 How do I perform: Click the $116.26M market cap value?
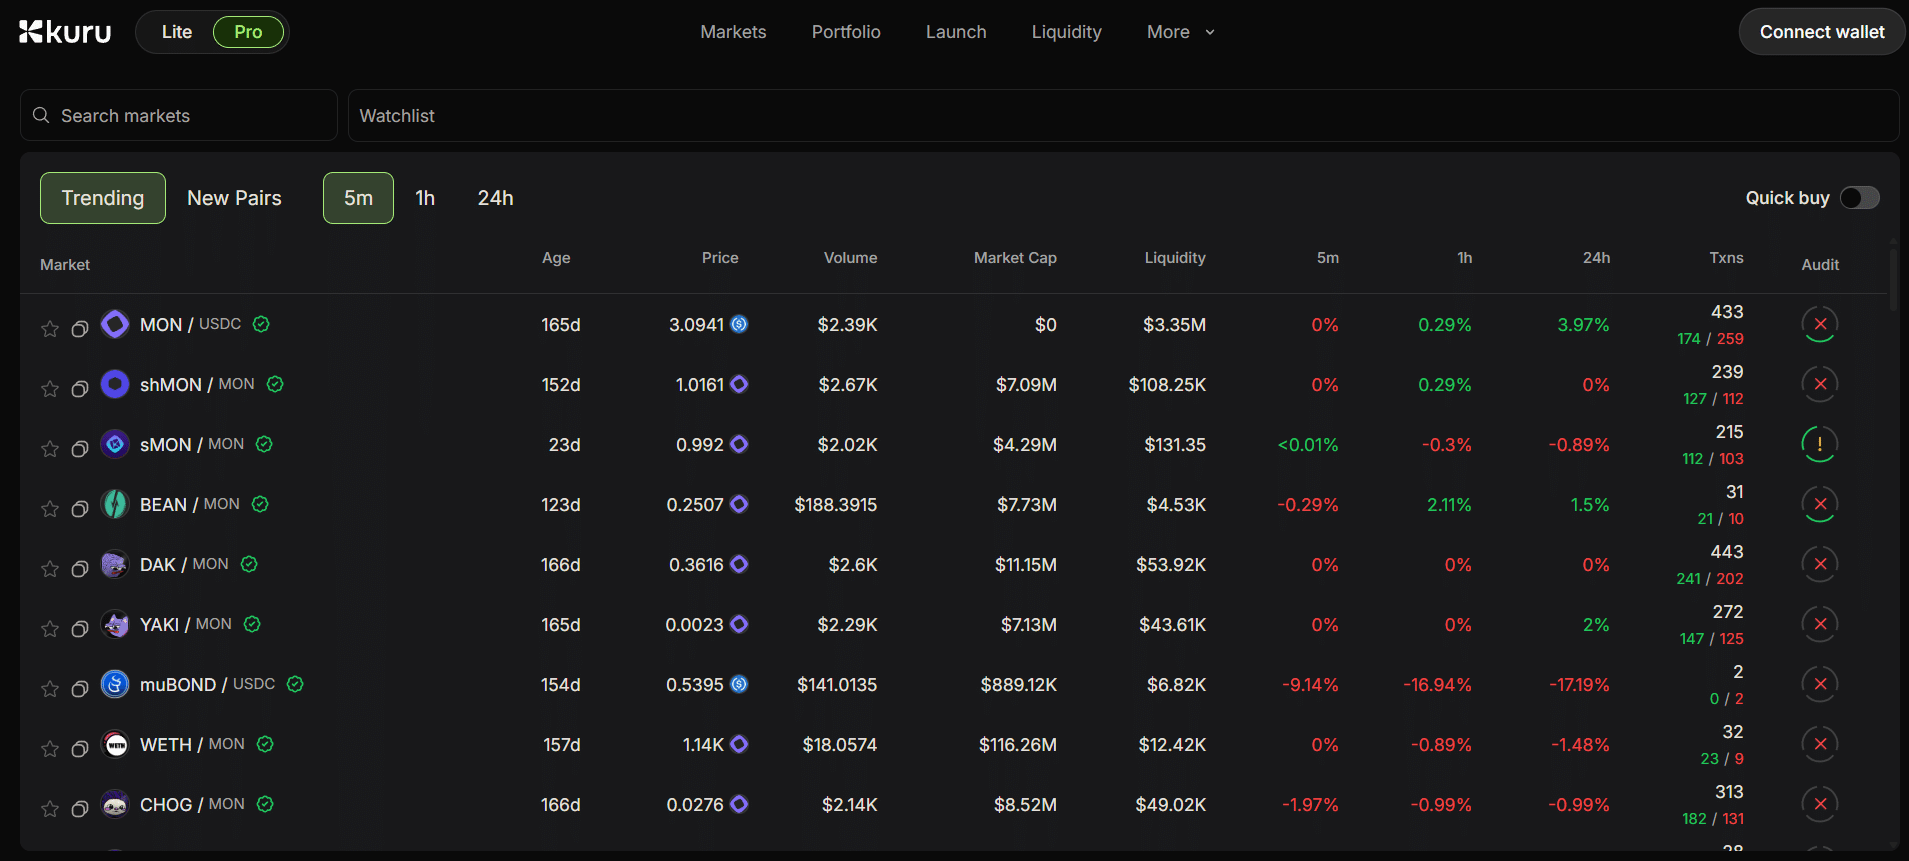click(x=1017, y=744)
